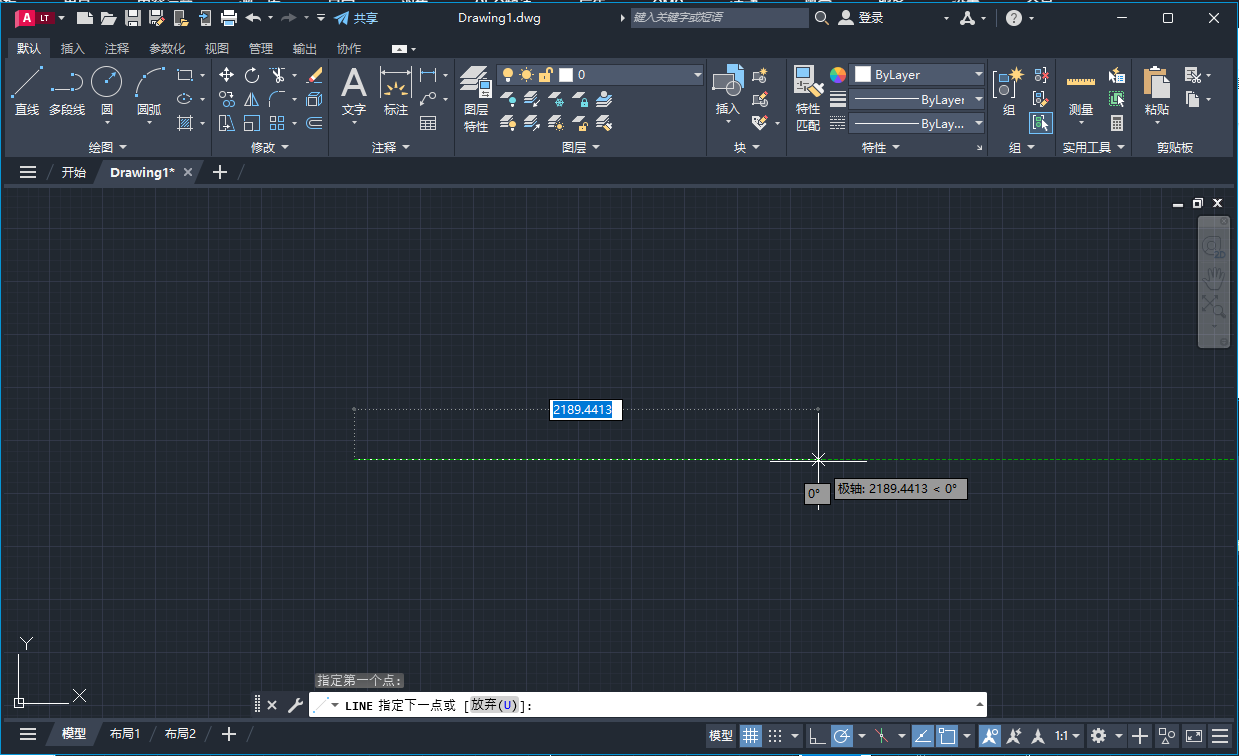
Task: Click the Erase tool in the 修改 panel
Action: [314, 74]
